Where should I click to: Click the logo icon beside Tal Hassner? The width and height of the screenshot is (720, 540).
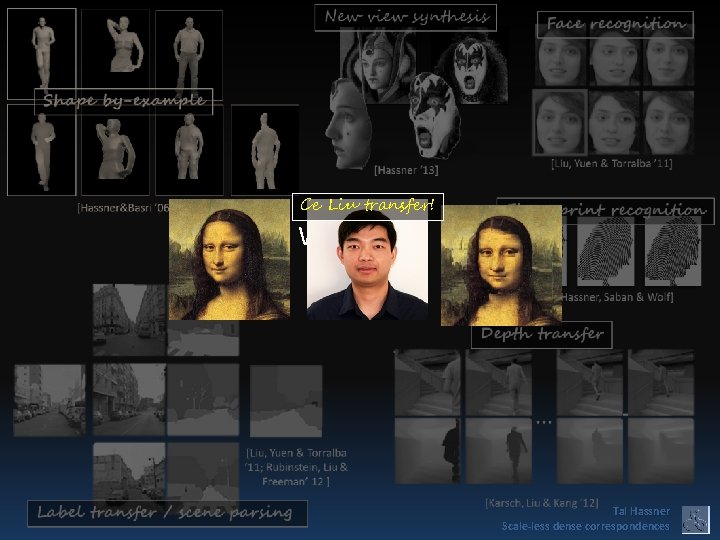click(x=696, y=519)
